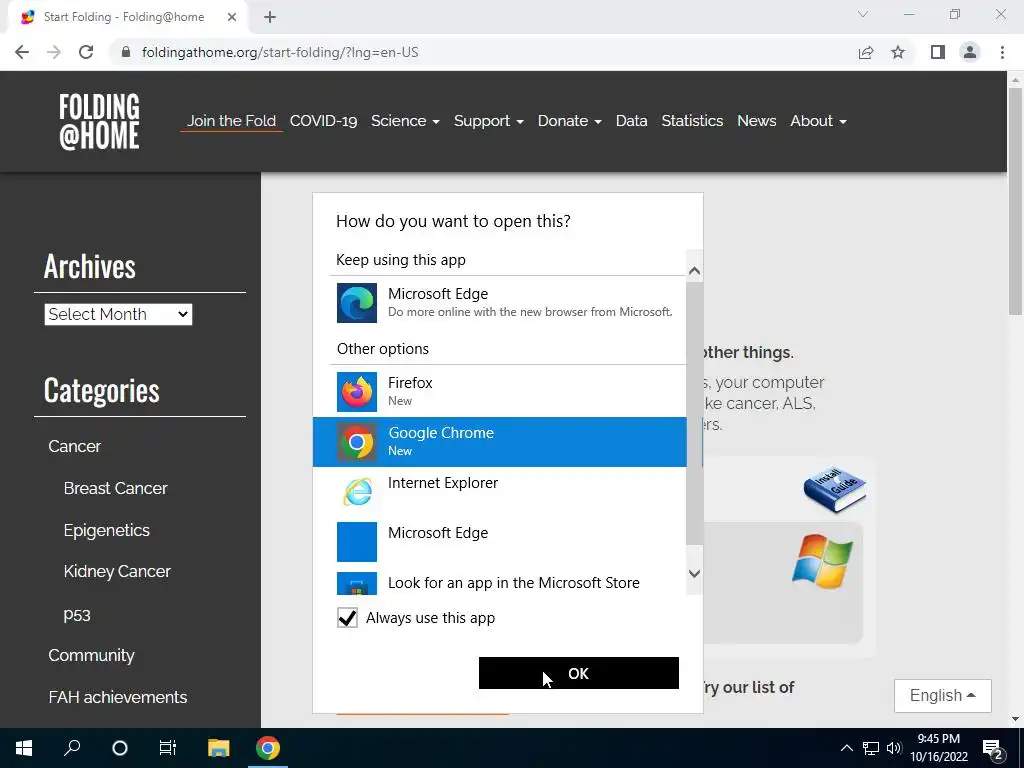Click the taskbar clock and date

point(938,748)
